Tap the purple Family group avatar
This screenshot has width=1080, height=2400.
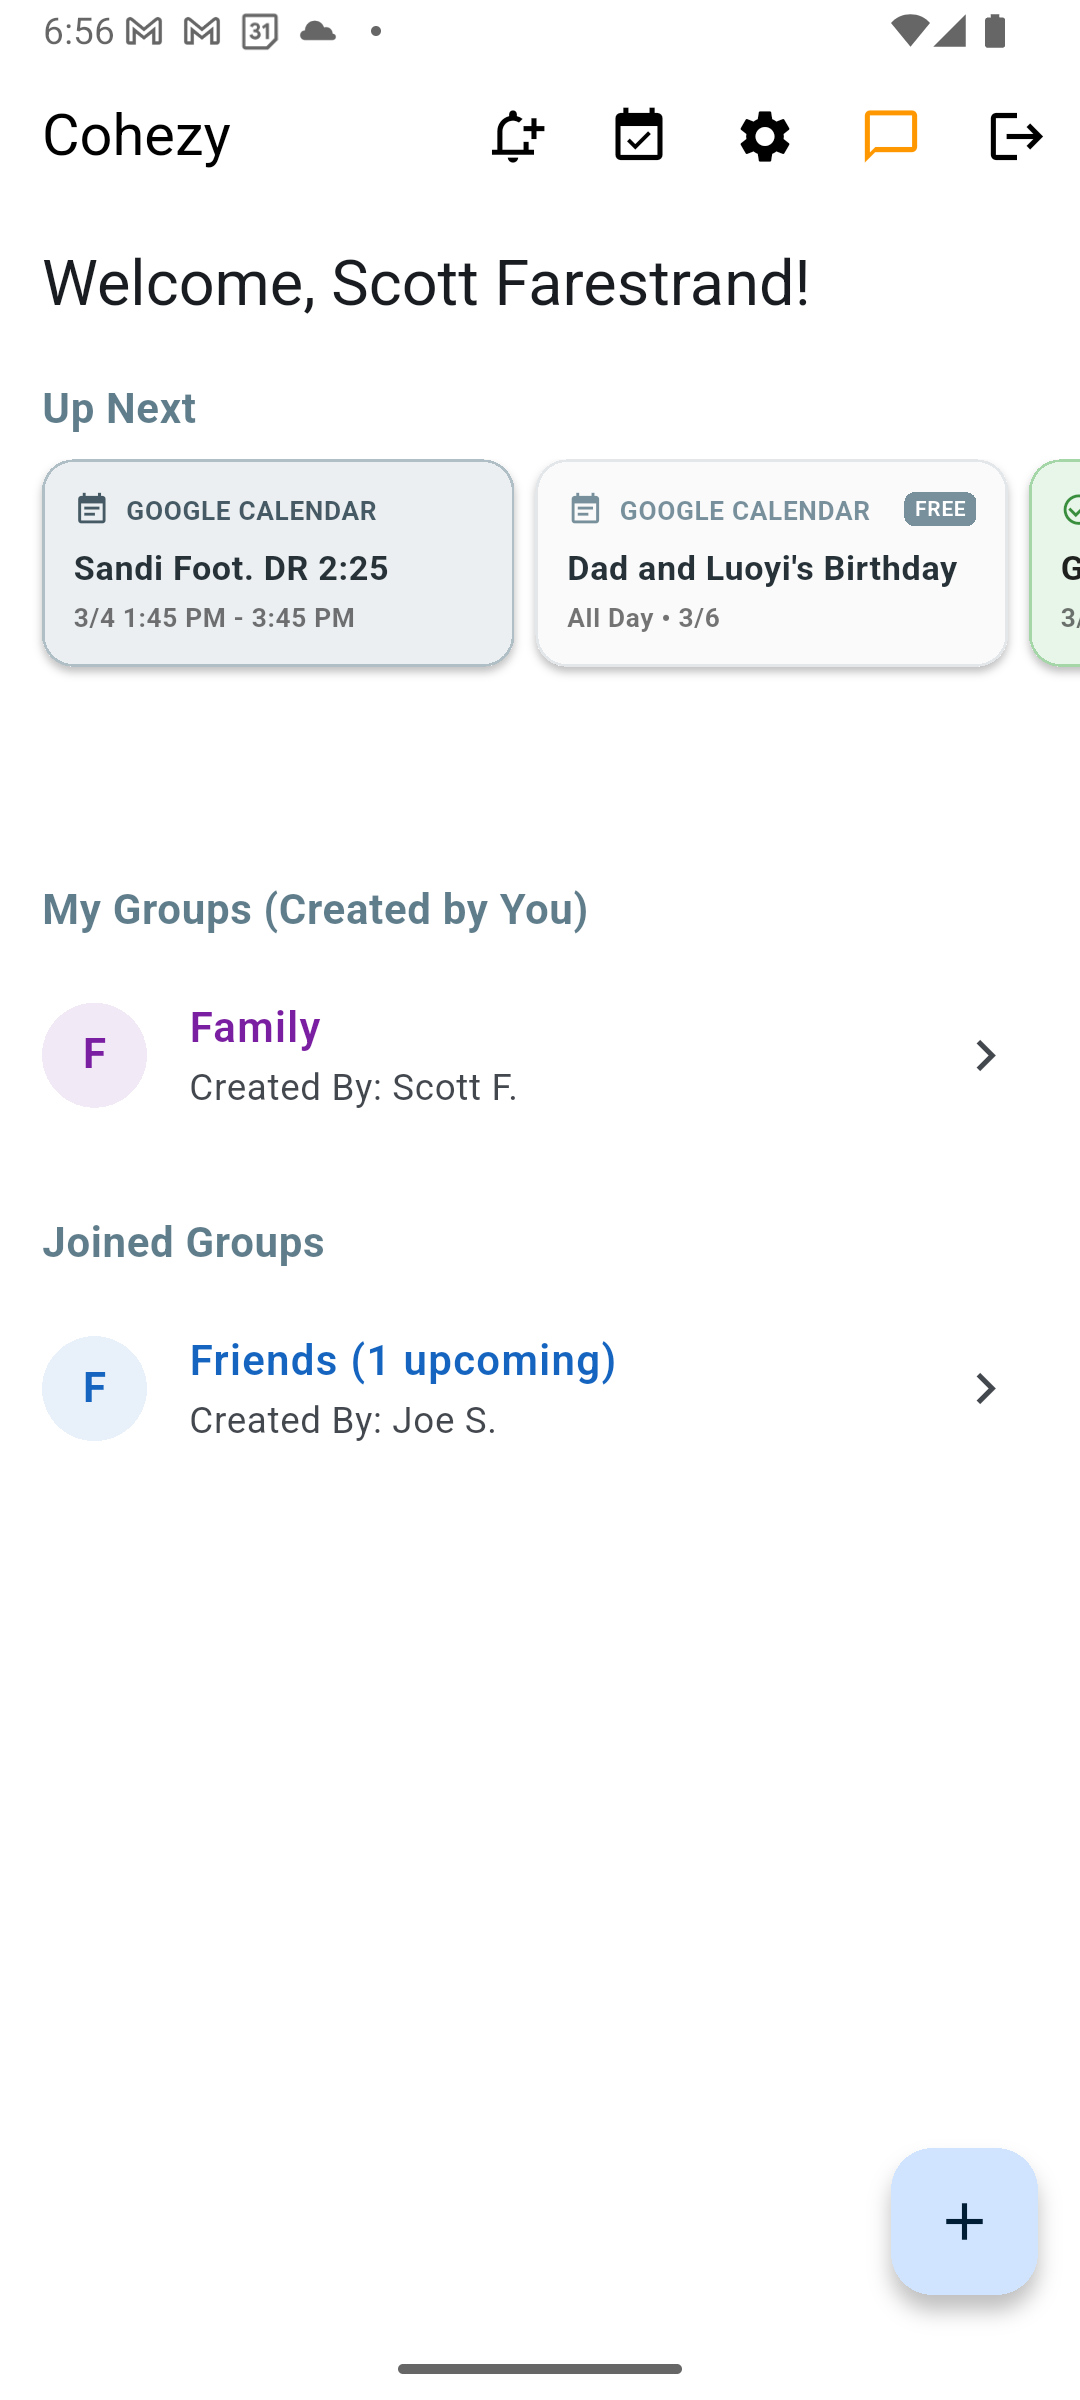(x=94, y=1055)
